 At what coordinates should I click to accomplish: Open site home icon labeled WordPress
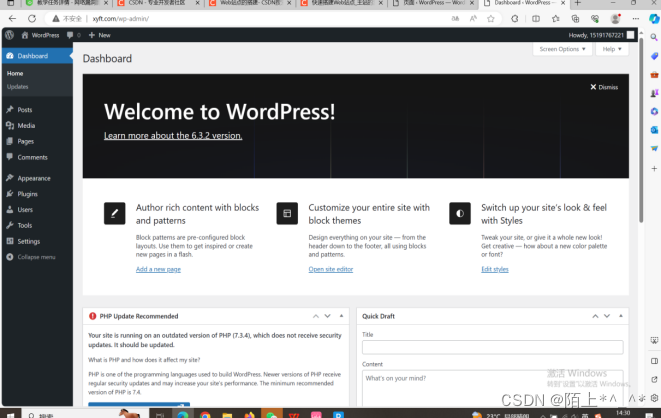pos(40,35)
